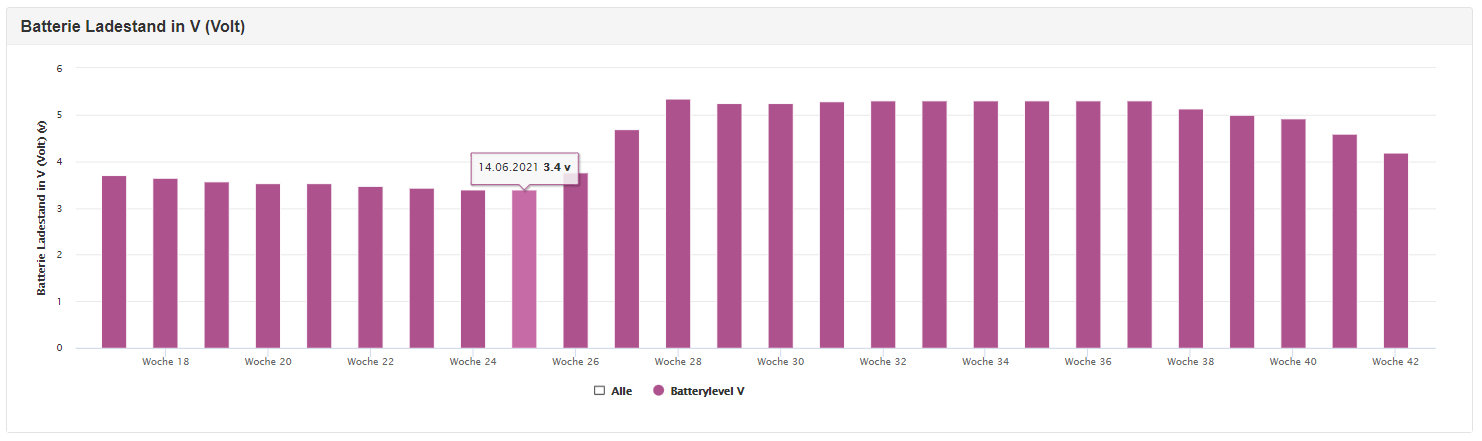
Task: Click the highlighted bar under the tooltip
Action: point(524,270)
